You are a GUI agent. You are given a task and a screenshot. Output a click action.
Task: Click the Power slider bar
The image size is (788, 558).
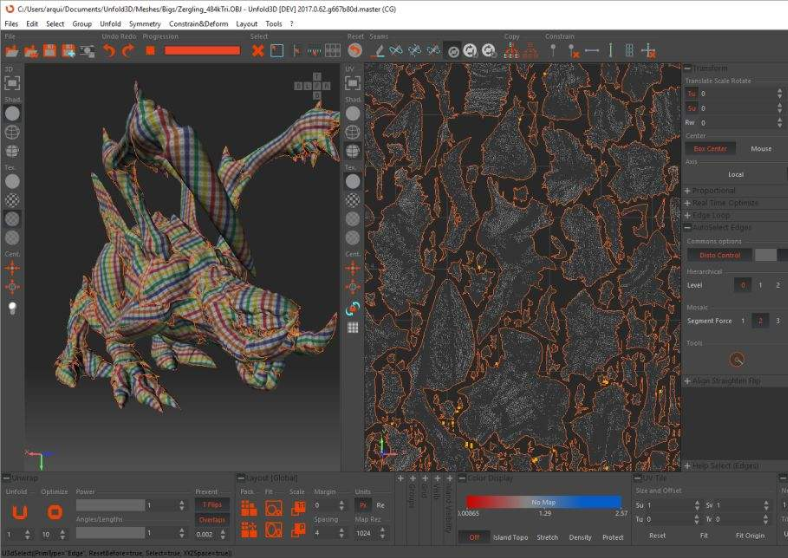[110, 505]
